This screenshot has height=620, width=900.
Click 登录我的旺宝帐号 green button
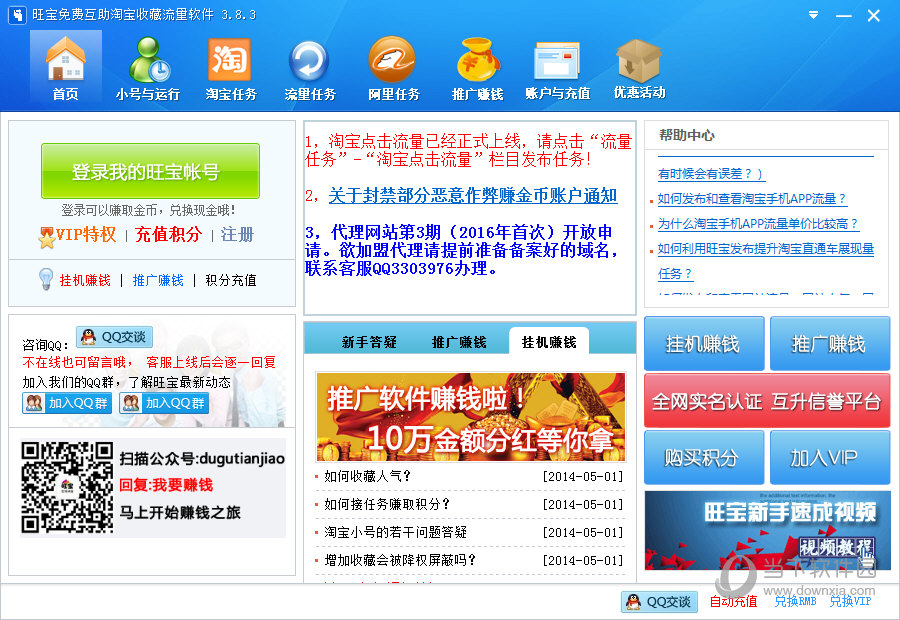point(150,171)
